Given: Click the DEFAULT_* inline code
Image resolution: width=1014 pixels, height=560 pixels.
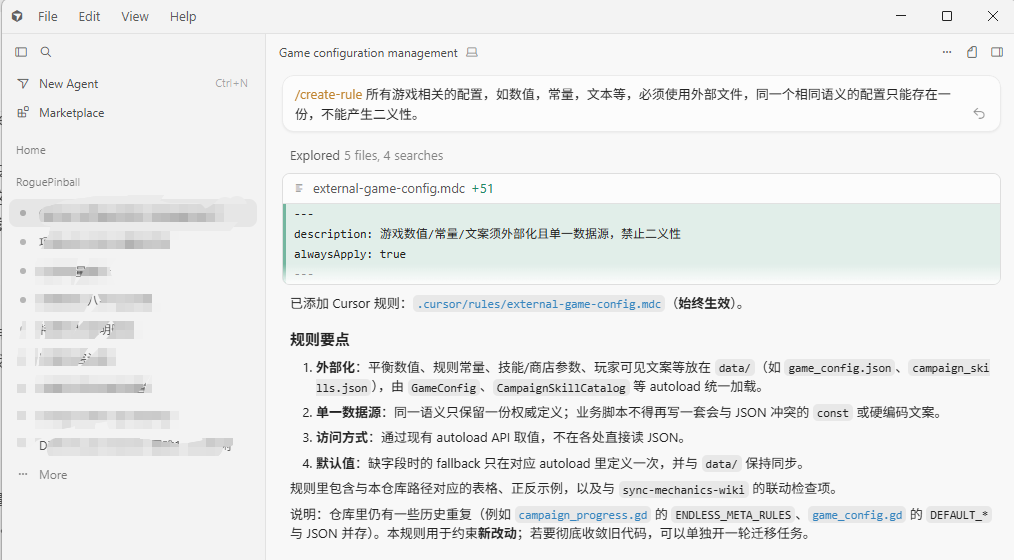Looking at the screenshot, I should (x=959, y=515).
